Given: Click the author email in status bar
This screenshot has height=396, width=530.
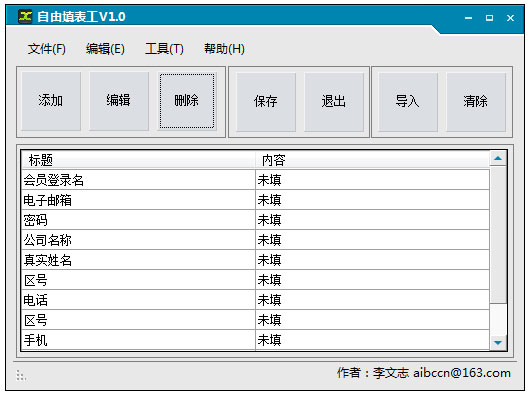Looking at the screenshot, I should pyautogui.click(x=462, y=373).
